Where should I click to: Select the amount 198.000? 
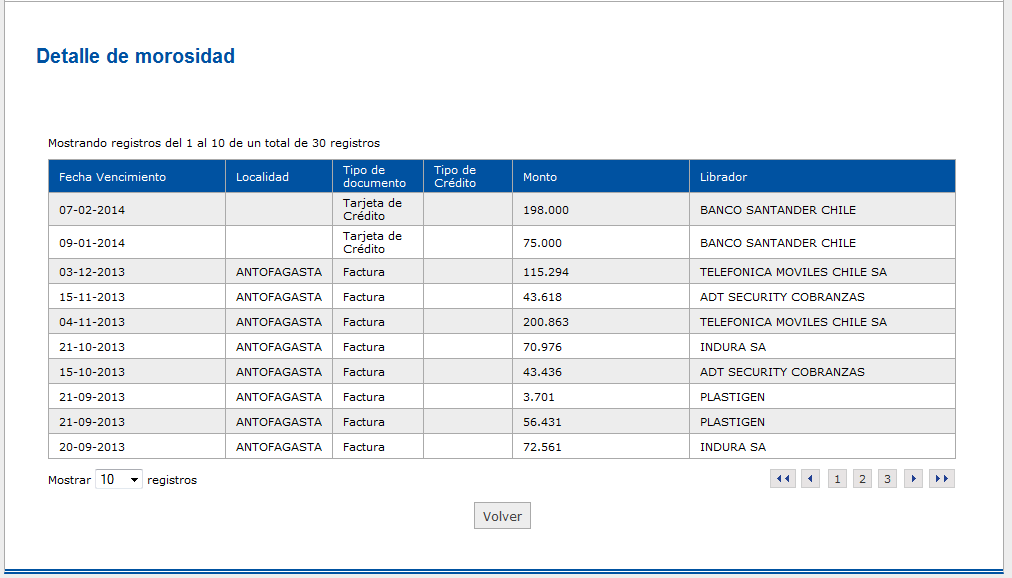(546, 210)
